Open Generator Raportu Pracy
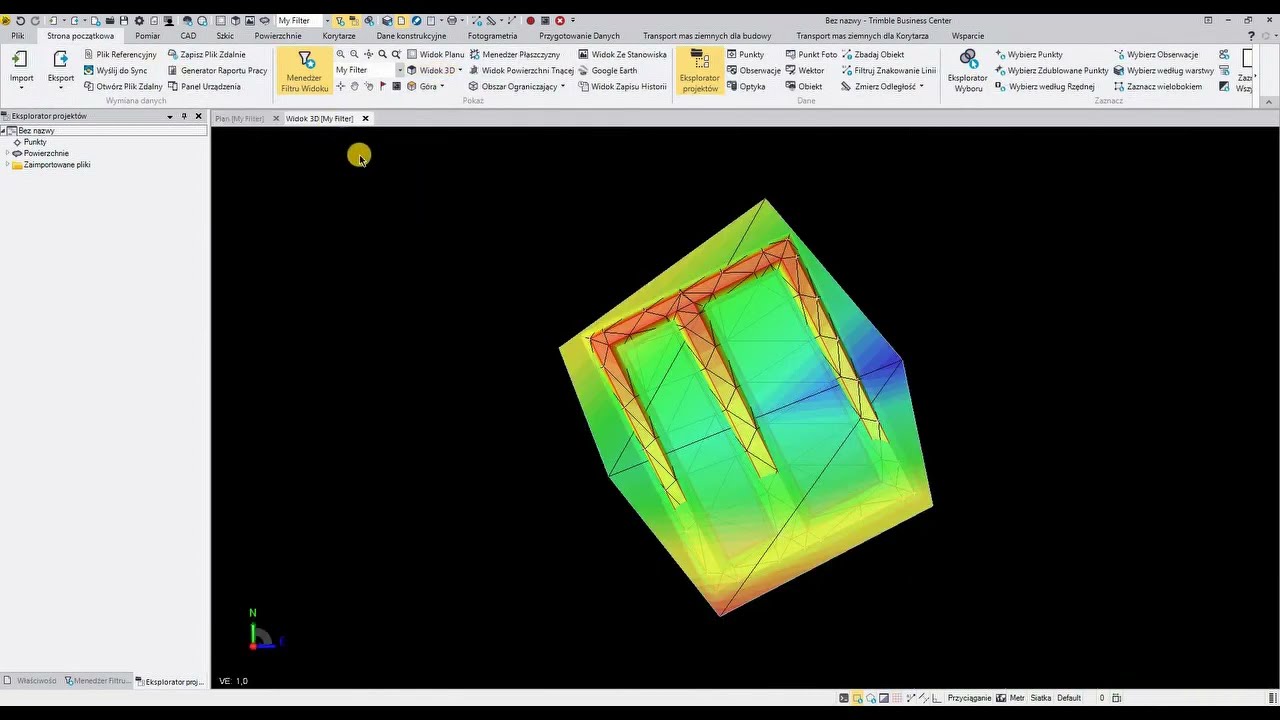Screen dimensions: 1280x720 click(217, 71)
